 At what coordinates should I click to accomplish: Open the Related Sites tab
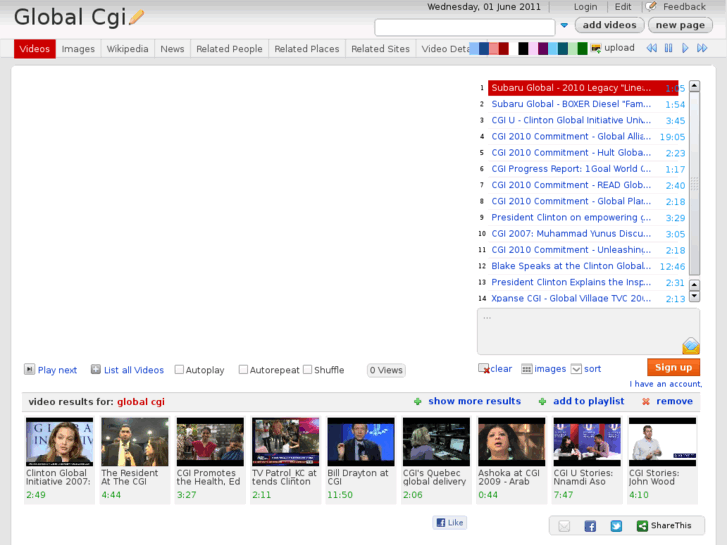380,49
